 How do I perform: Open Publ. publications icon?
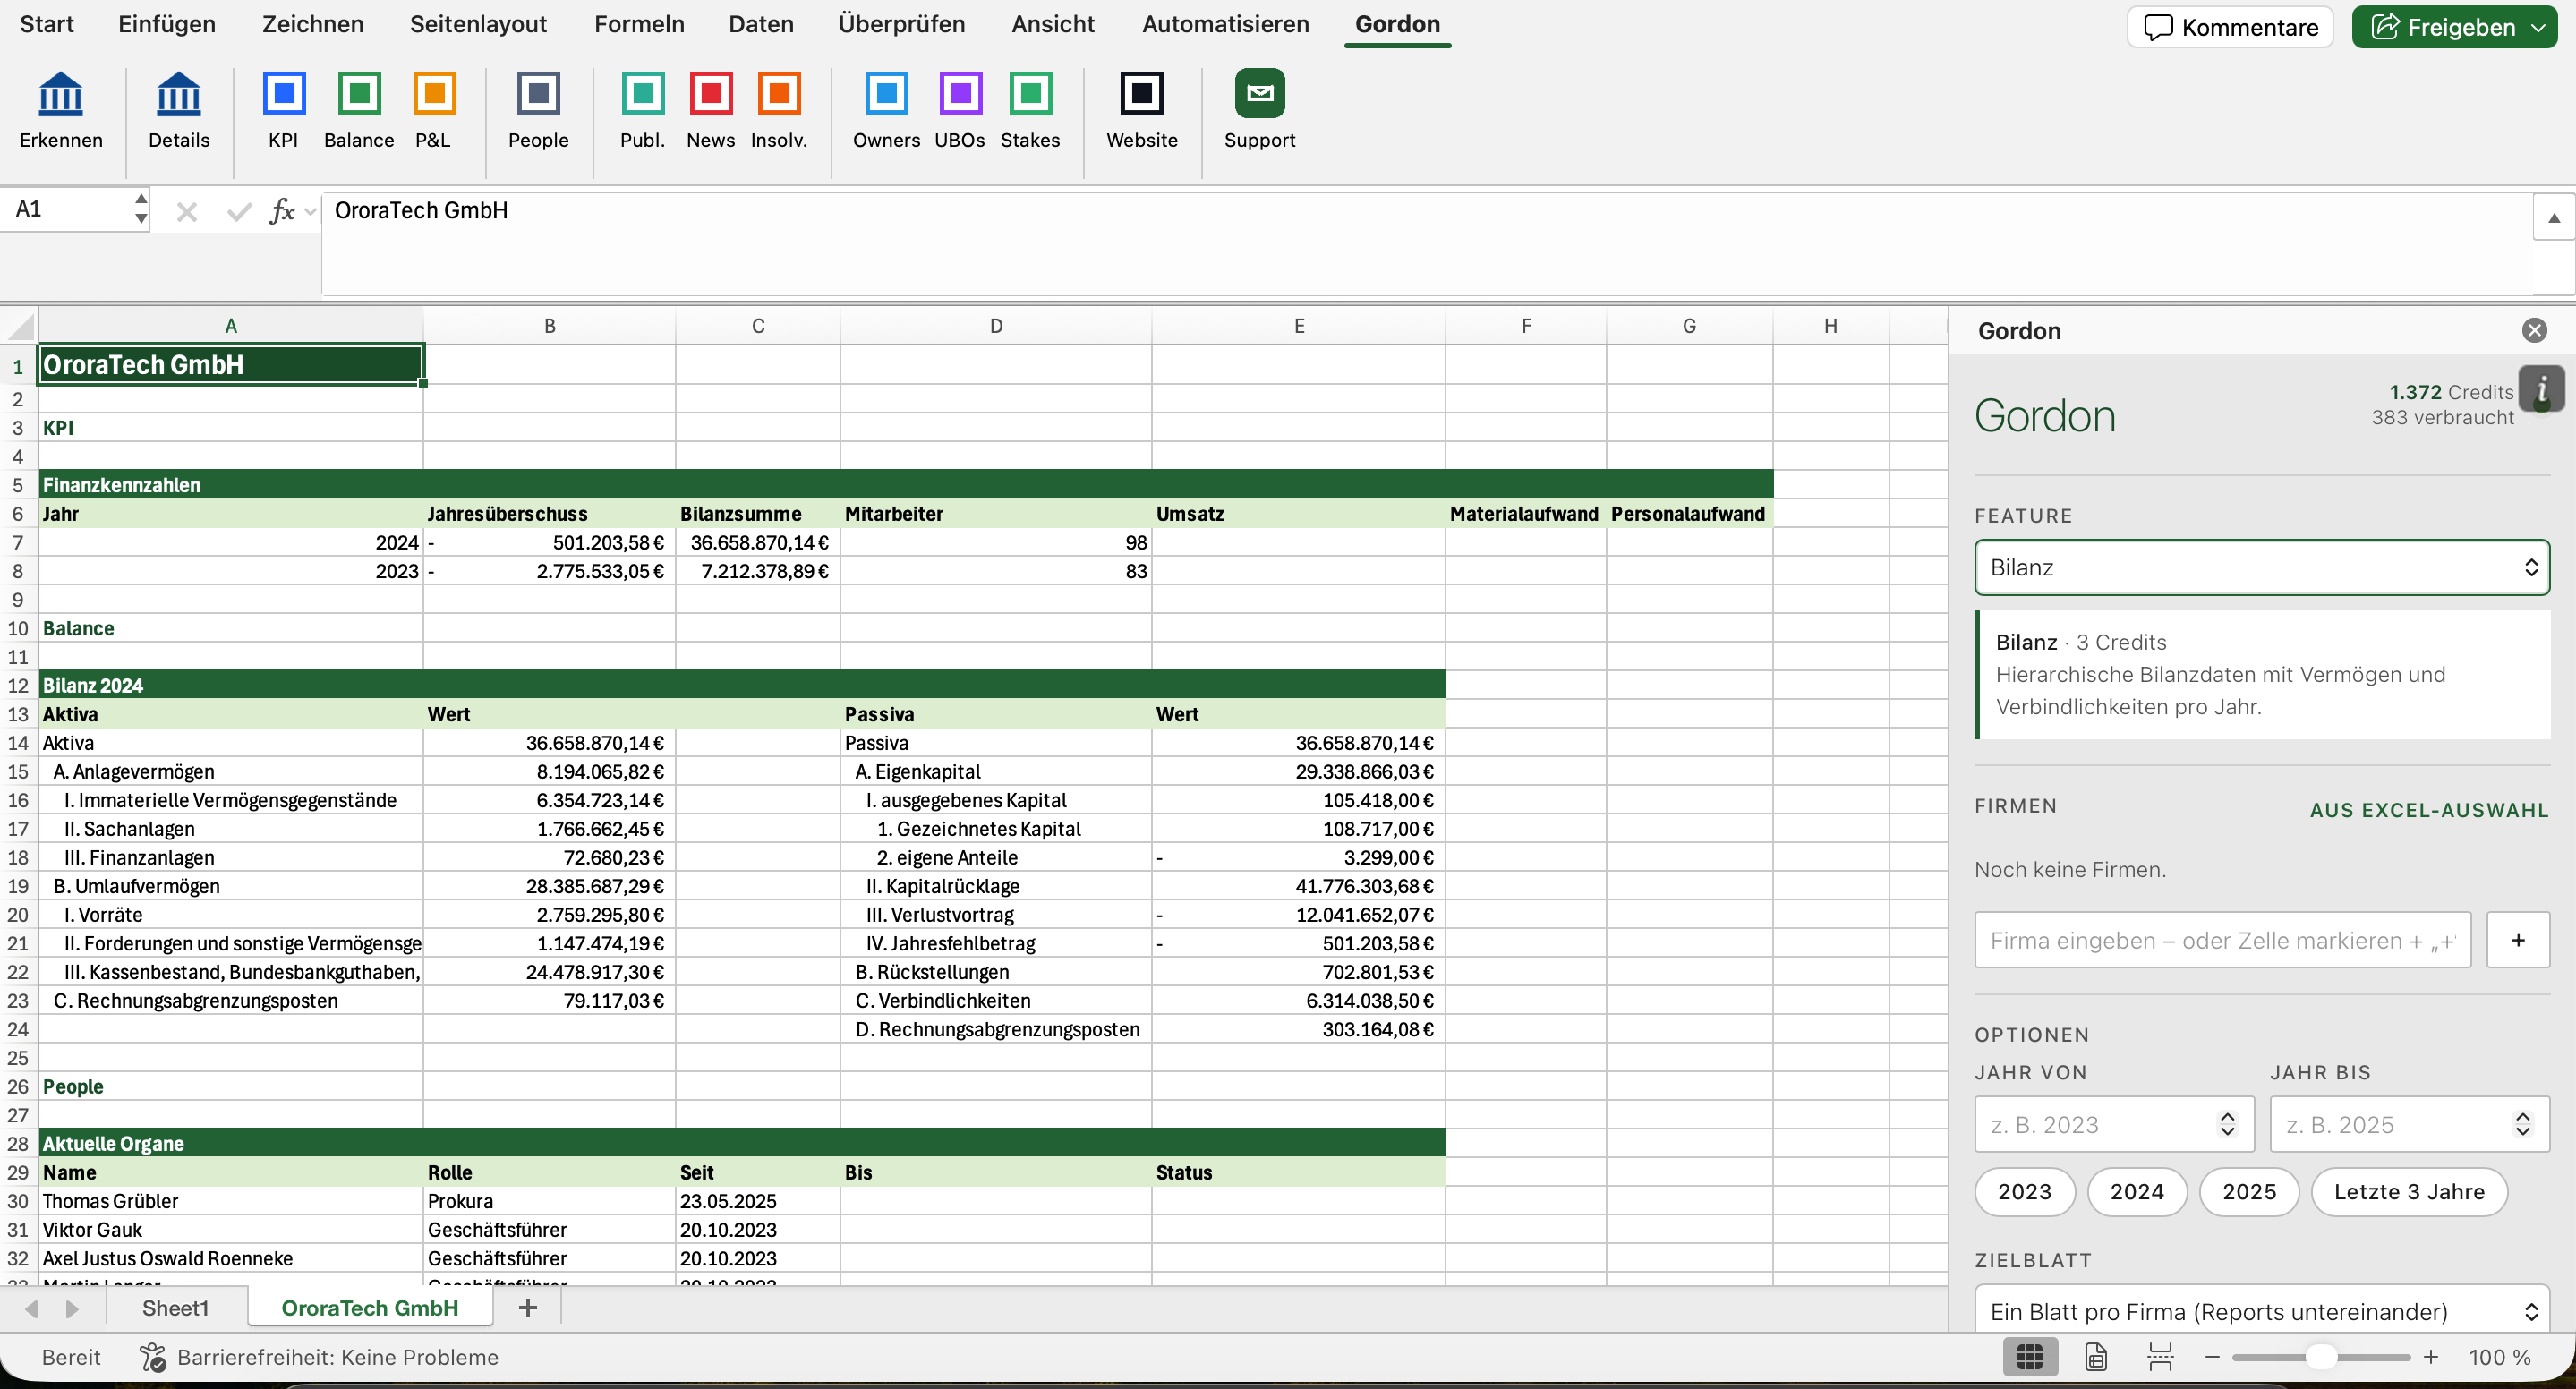tap(642, 94)
